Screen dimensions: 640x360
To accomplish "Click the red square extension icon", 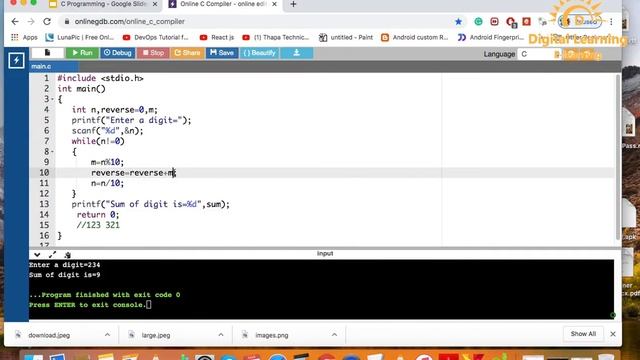I will (x=527, y=22).
